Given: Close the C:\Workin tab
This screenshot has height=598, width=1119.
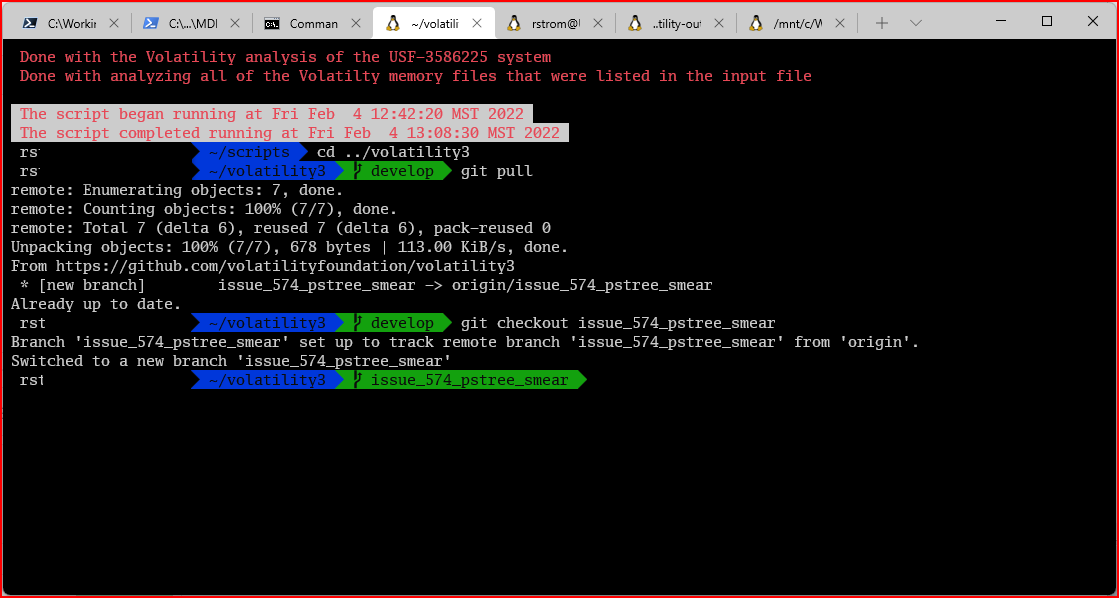Looking at the screenshot, I should coord(113,21).
